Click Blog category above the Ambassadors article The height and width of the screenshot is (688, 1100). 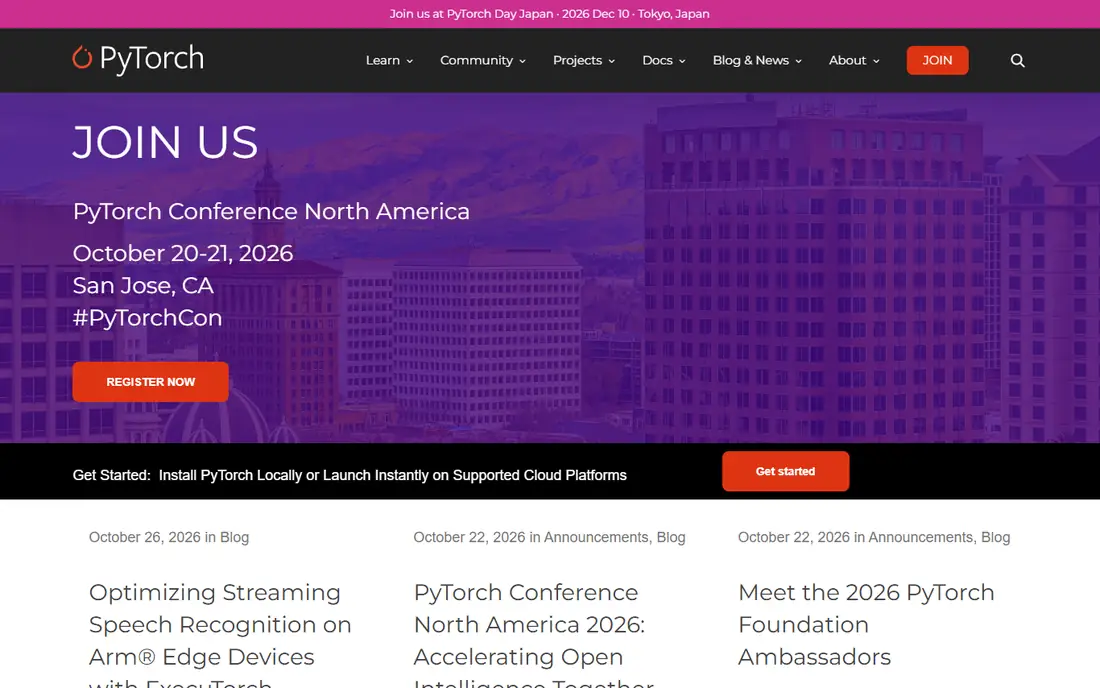[x=995, y=537]
